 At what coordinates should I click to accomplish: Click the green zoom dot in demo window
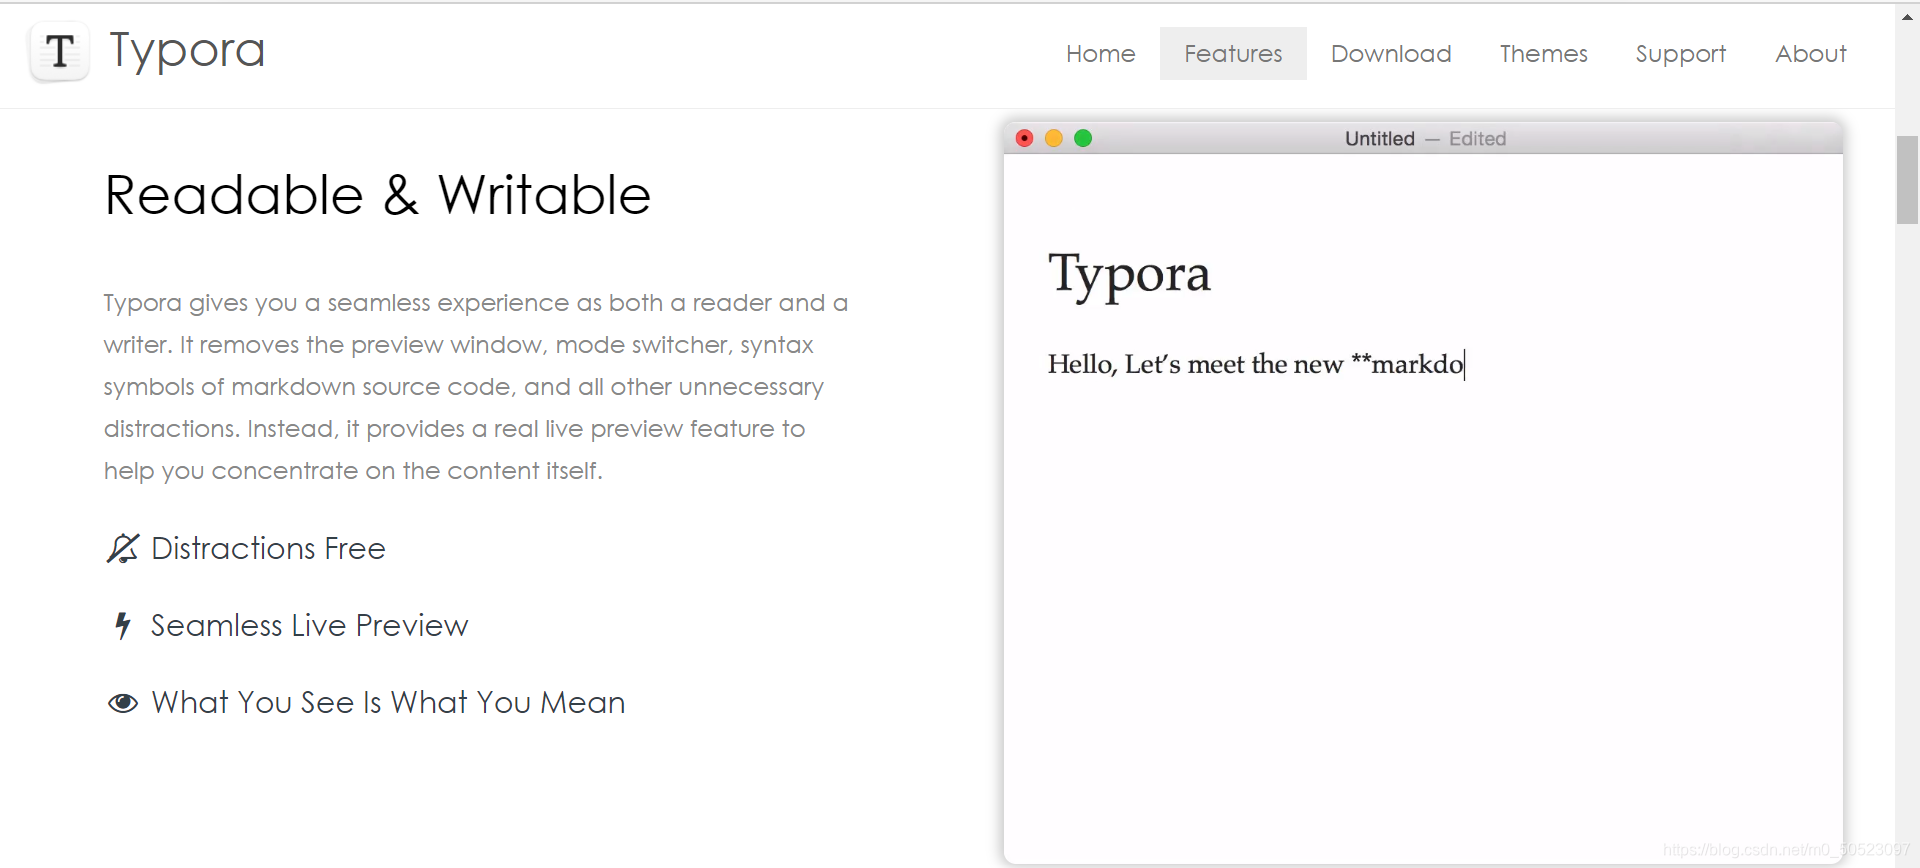click(x=1083, y=138)
